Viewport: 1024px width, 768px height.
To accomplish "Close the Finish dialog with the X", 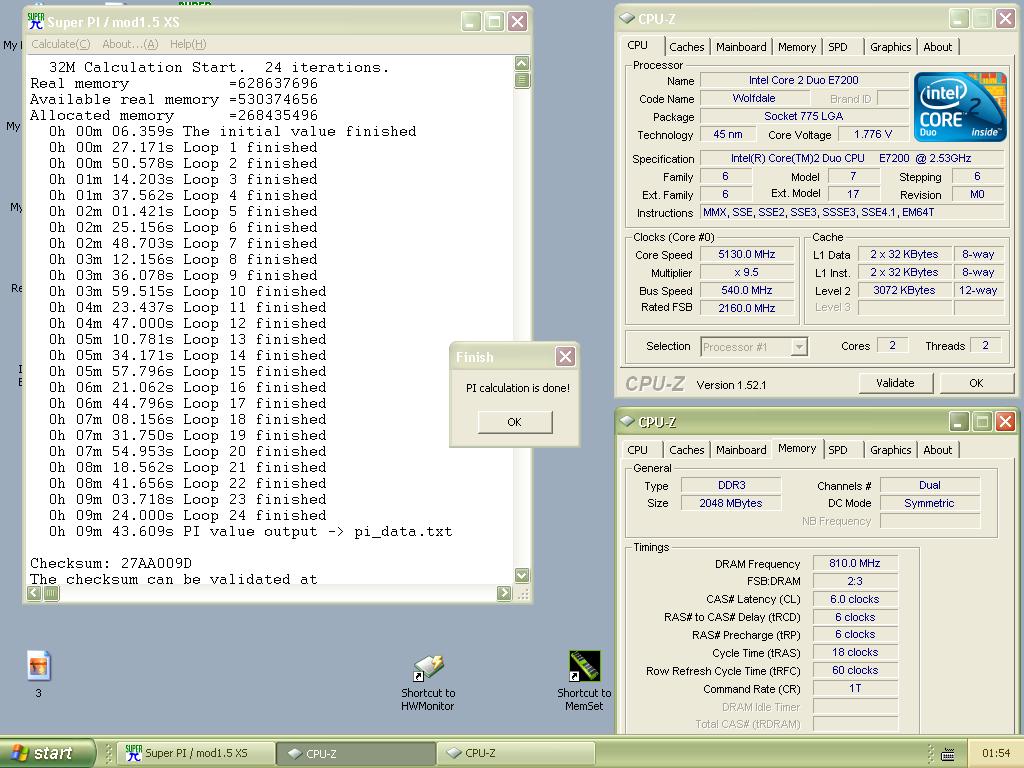I will (x=565, y=357).
